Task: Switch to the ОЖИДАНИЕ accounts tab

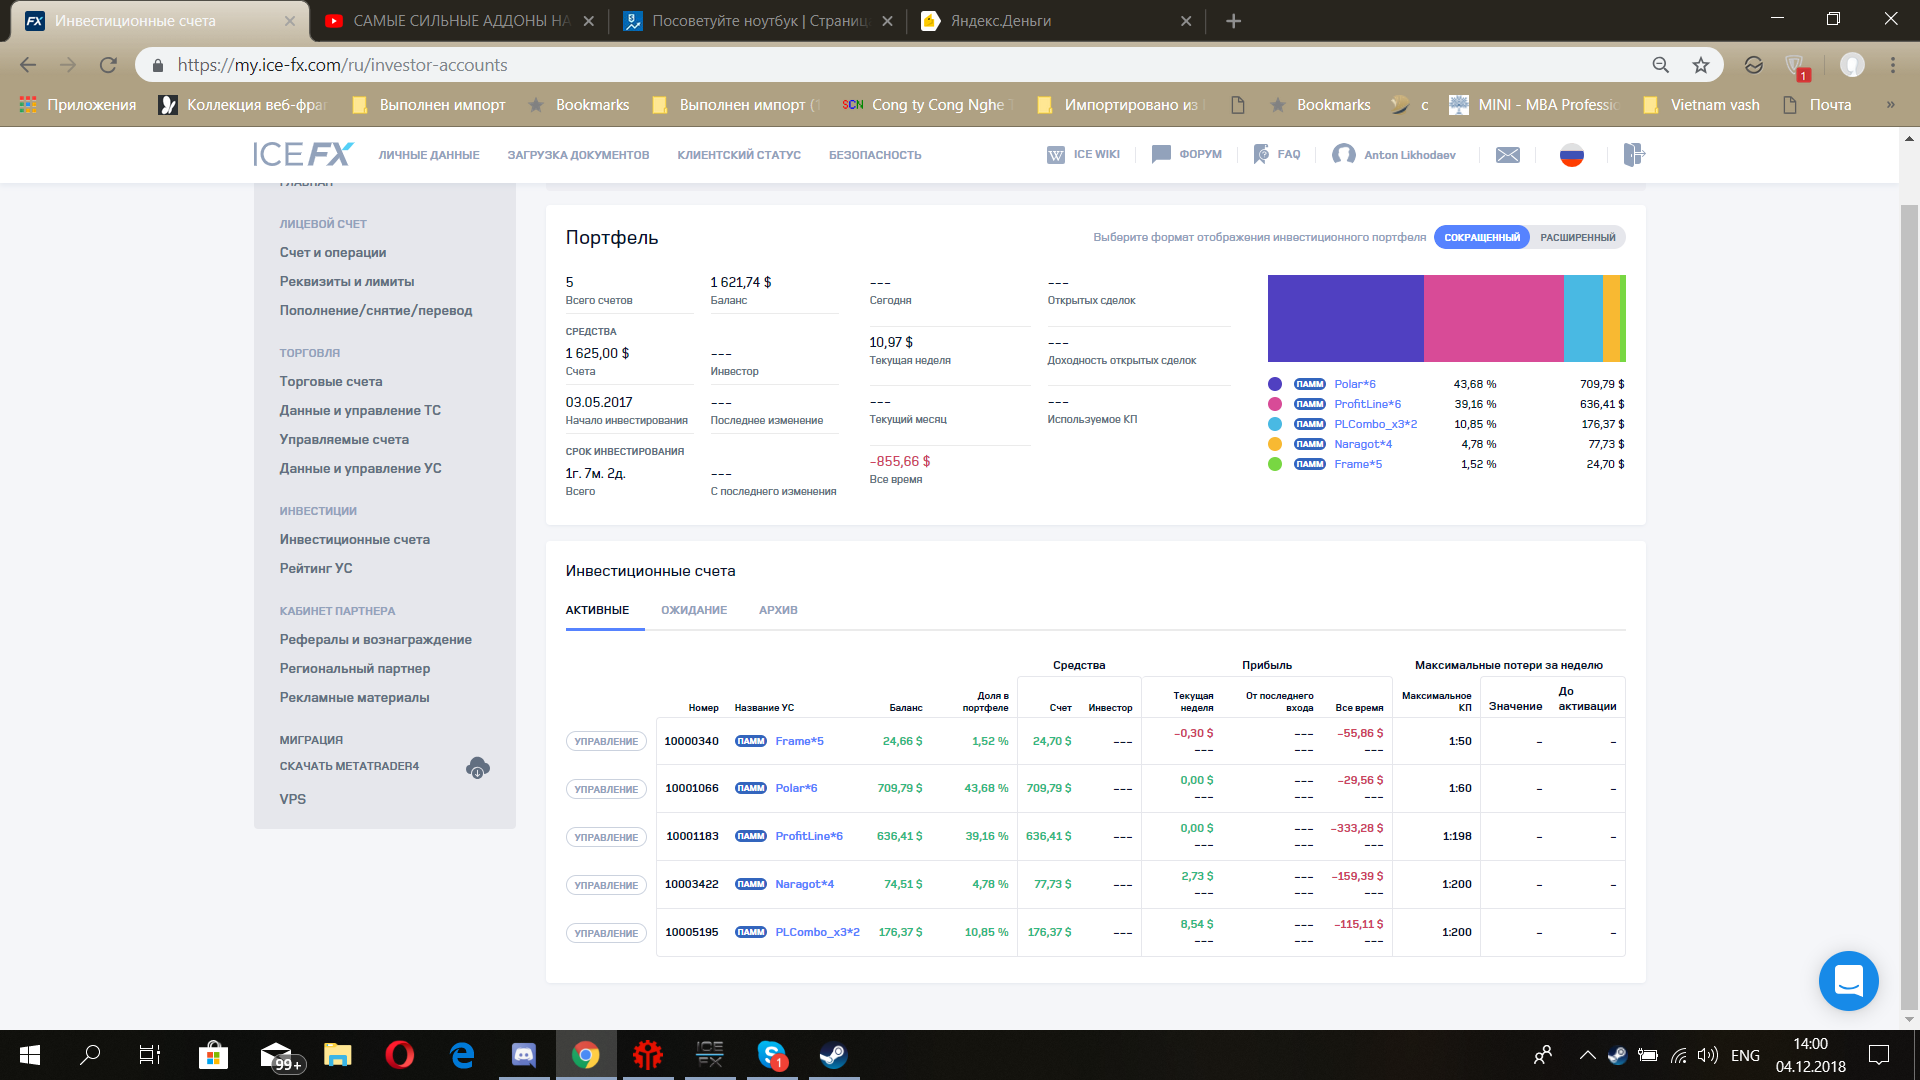Action: [693, 610]
